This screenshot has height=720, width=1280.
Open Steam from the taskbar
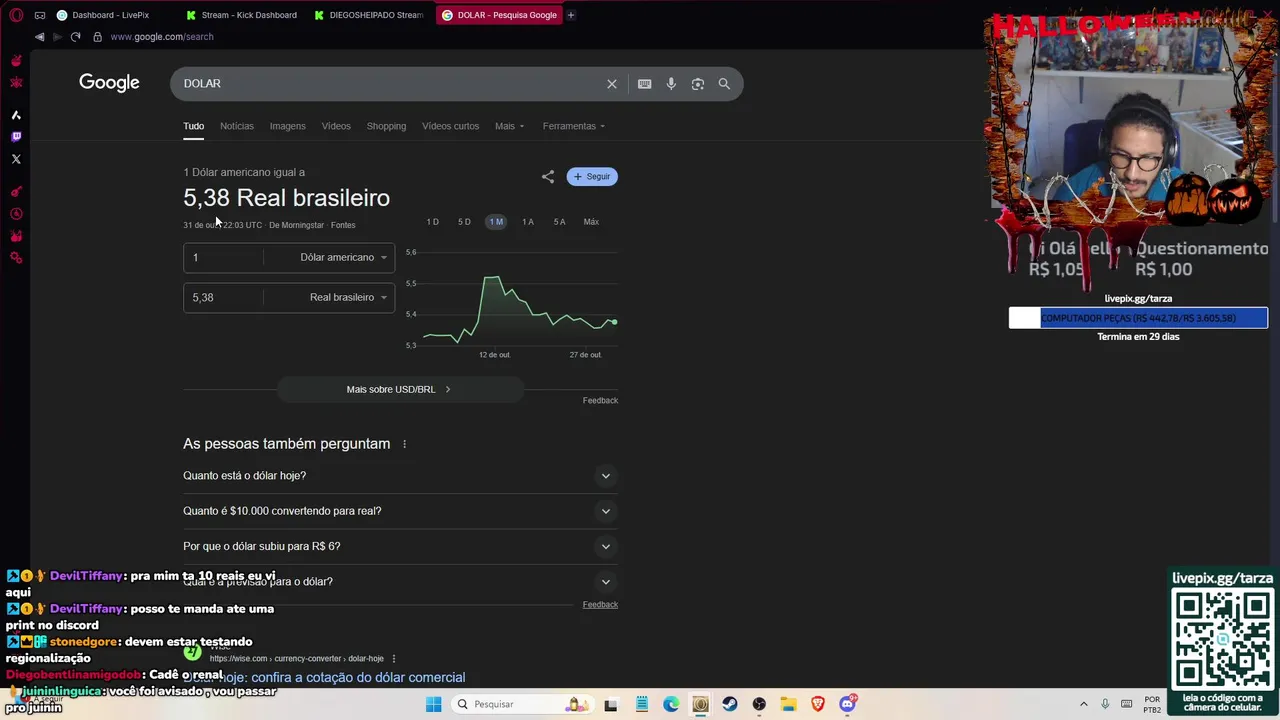pyautogui.click(x=730, y=704)
